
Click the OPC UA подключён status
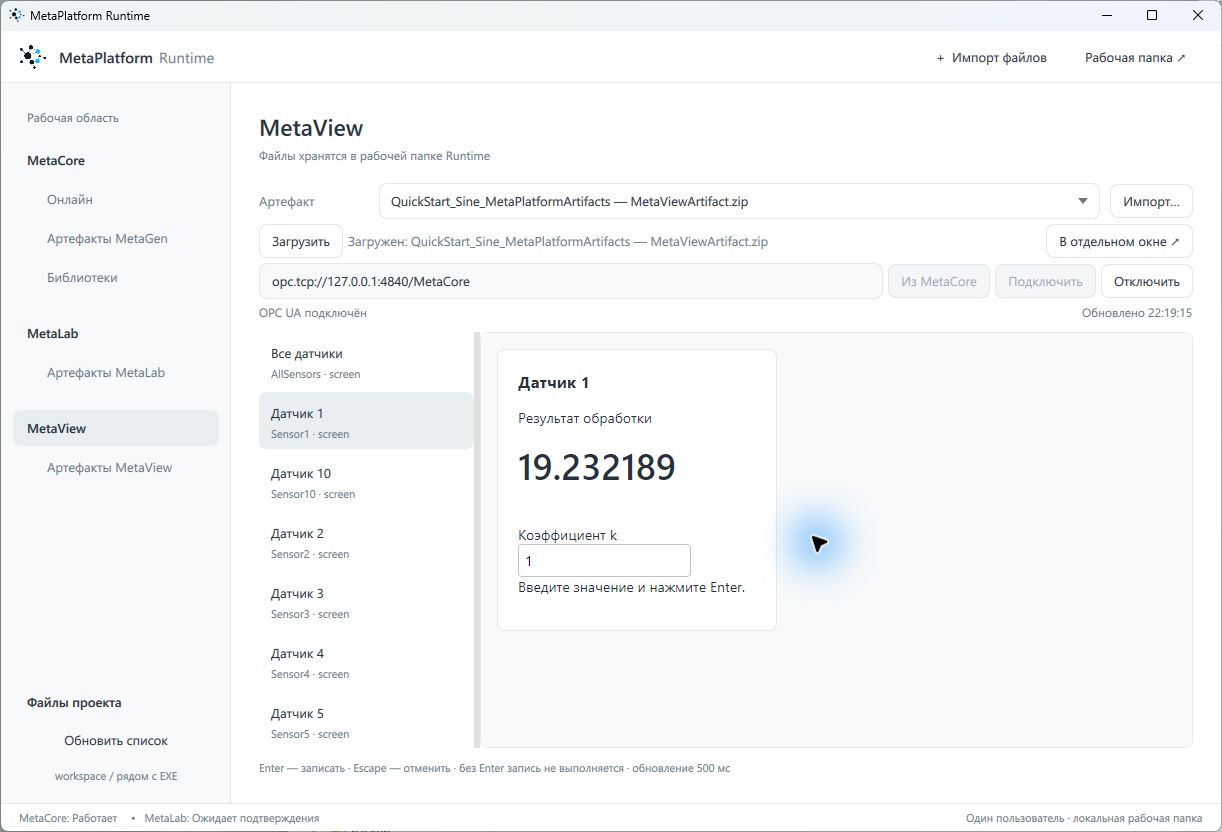coord(313,313)
